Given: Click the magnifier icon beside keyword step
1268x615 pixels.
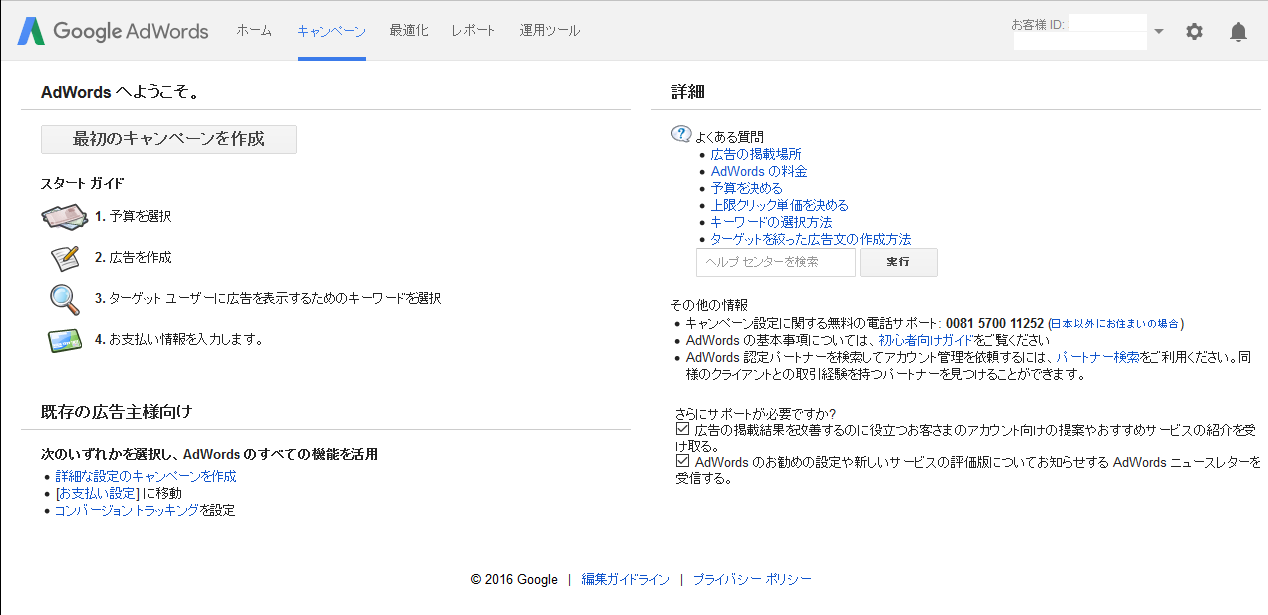Looking at the screenshot, I should point(65,299).
